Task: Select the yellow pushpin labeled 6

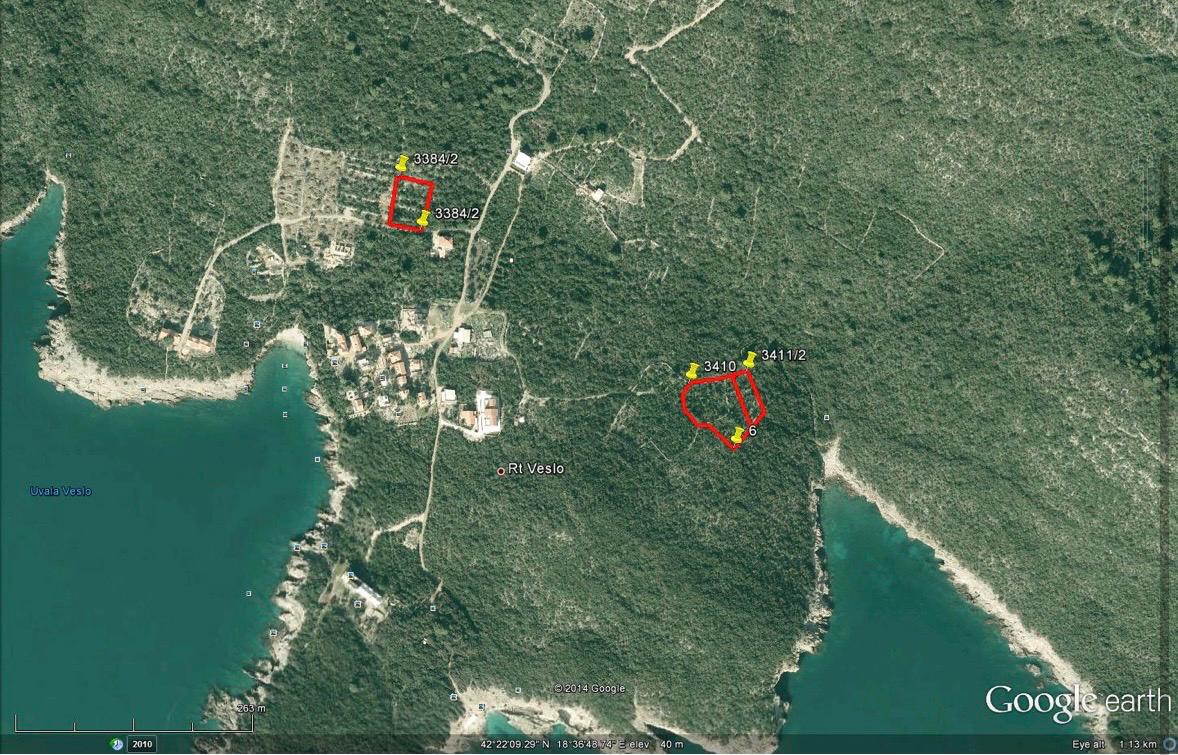Action: click(738, 435)
